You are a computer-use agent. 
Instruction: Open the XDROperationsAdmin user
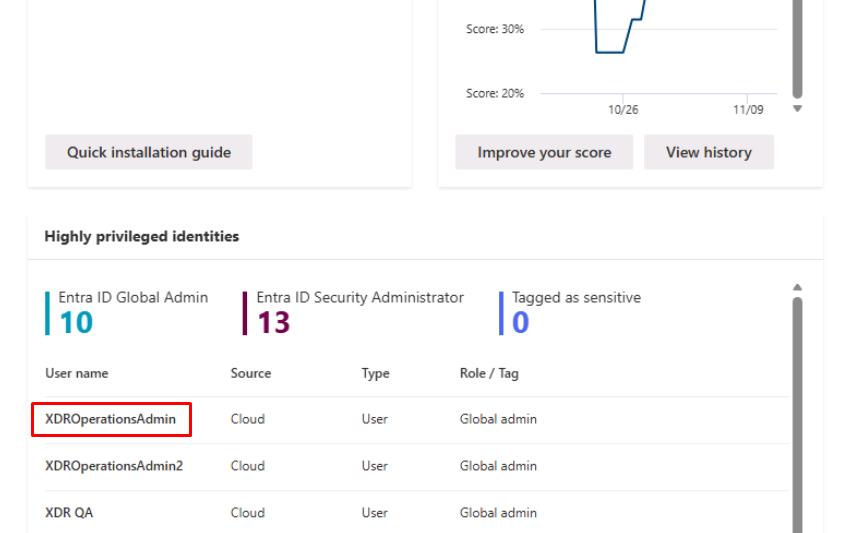click(110, 420)
